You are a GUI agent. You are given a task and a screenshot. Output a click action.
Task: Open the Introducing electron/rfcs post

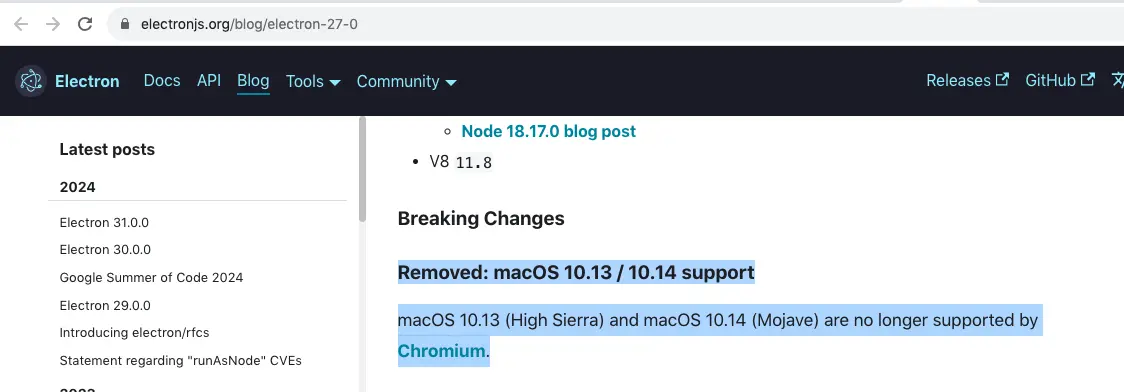(x=134, y=333)
